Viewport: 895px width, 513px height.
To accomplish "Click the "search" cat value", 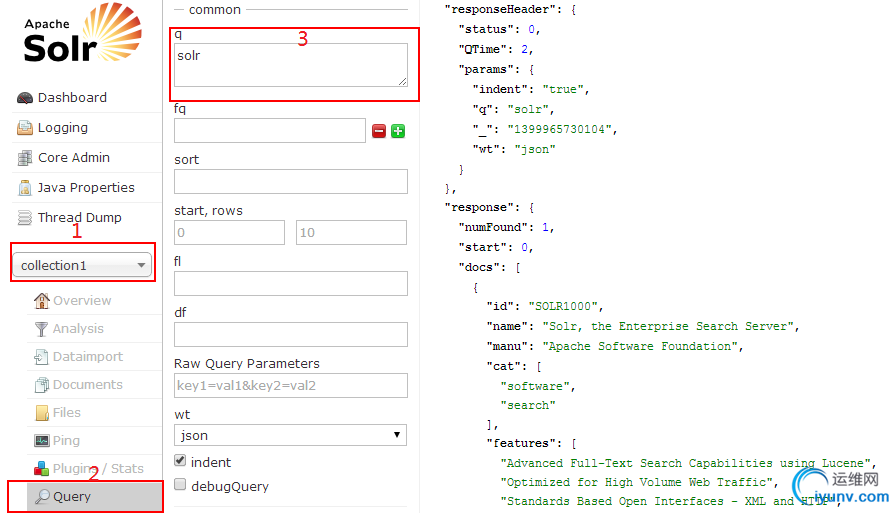I will [528, 405].
